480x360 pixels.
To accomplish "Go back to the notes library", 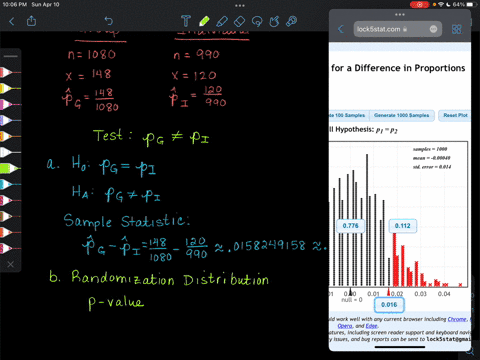I will pyautogui.click(x=12, y=22).
